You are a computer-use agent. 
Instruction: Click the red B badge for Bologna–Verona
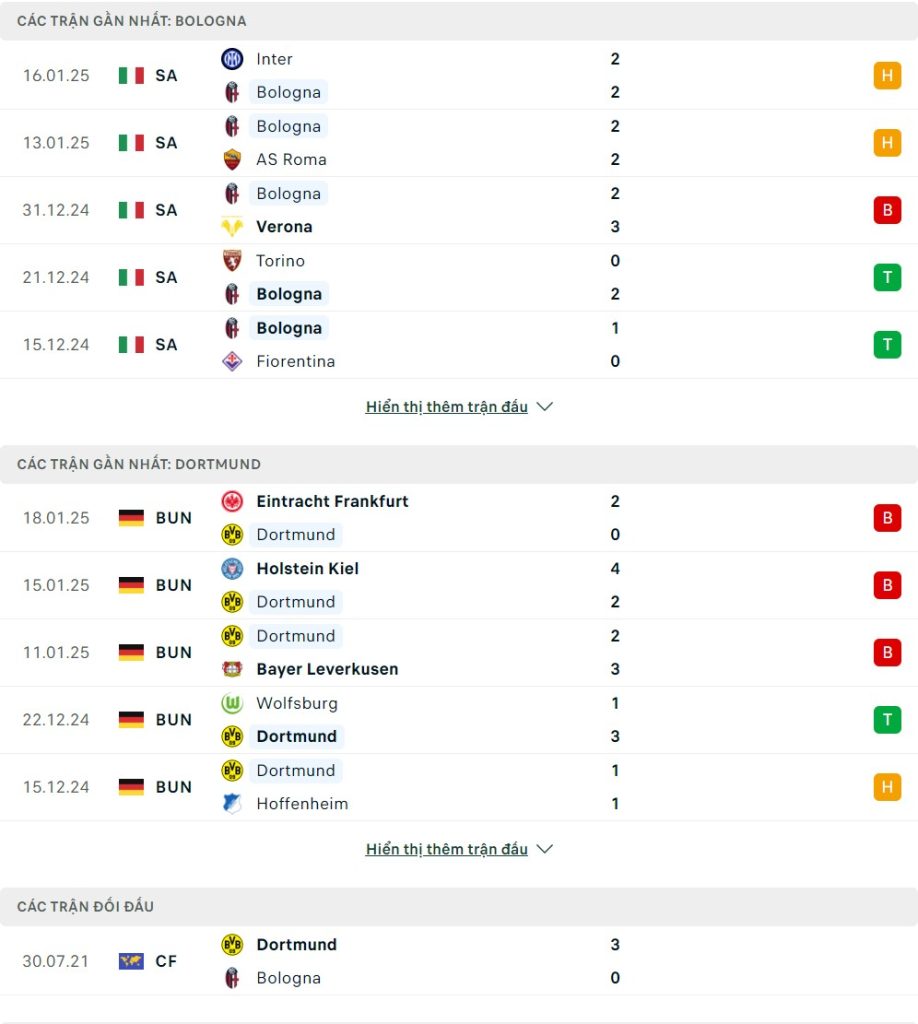click(887, 210)
